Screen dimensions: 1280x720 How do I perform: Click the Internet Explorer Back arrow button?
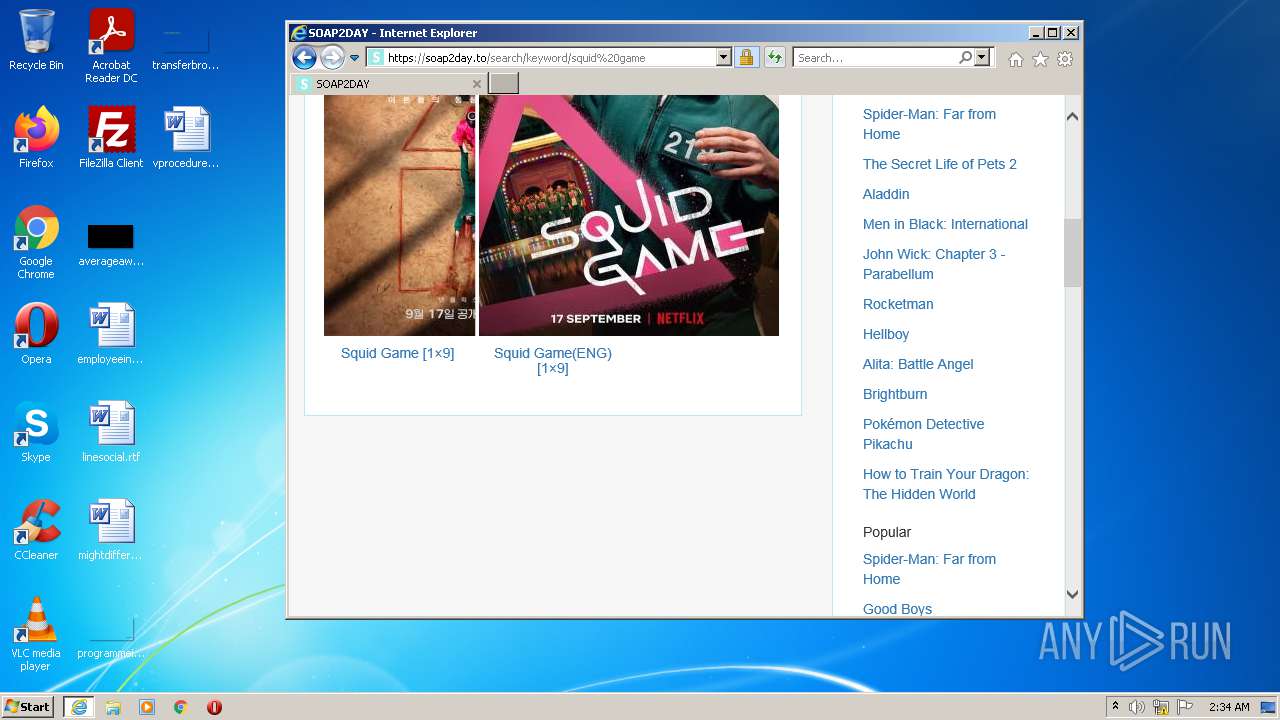[x=304, y=58]
